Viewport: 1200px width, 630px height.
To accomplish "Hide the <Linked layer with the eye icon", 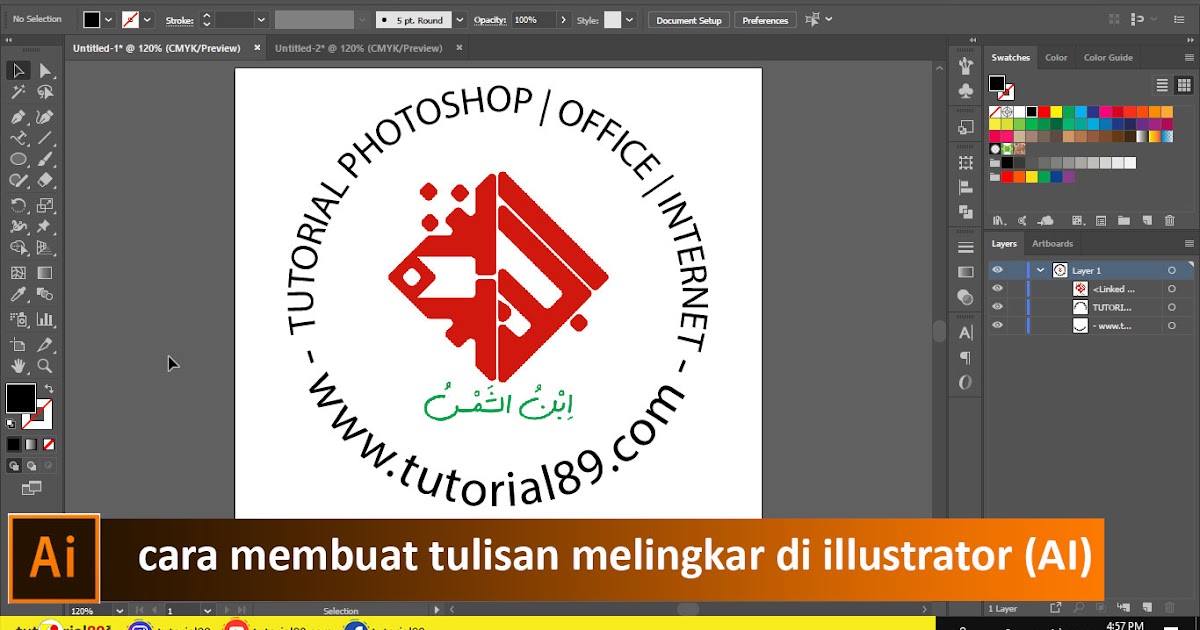I will [997, 288].
